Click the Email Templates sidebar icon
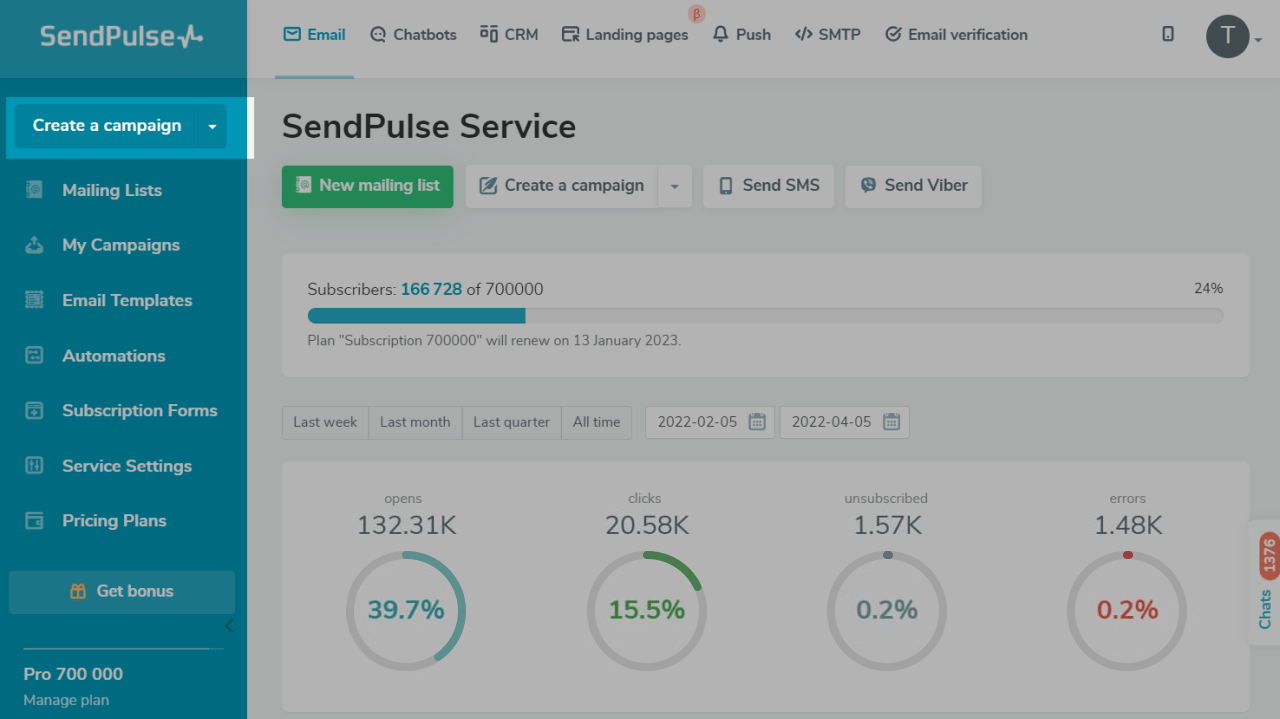 coord(34,300)
